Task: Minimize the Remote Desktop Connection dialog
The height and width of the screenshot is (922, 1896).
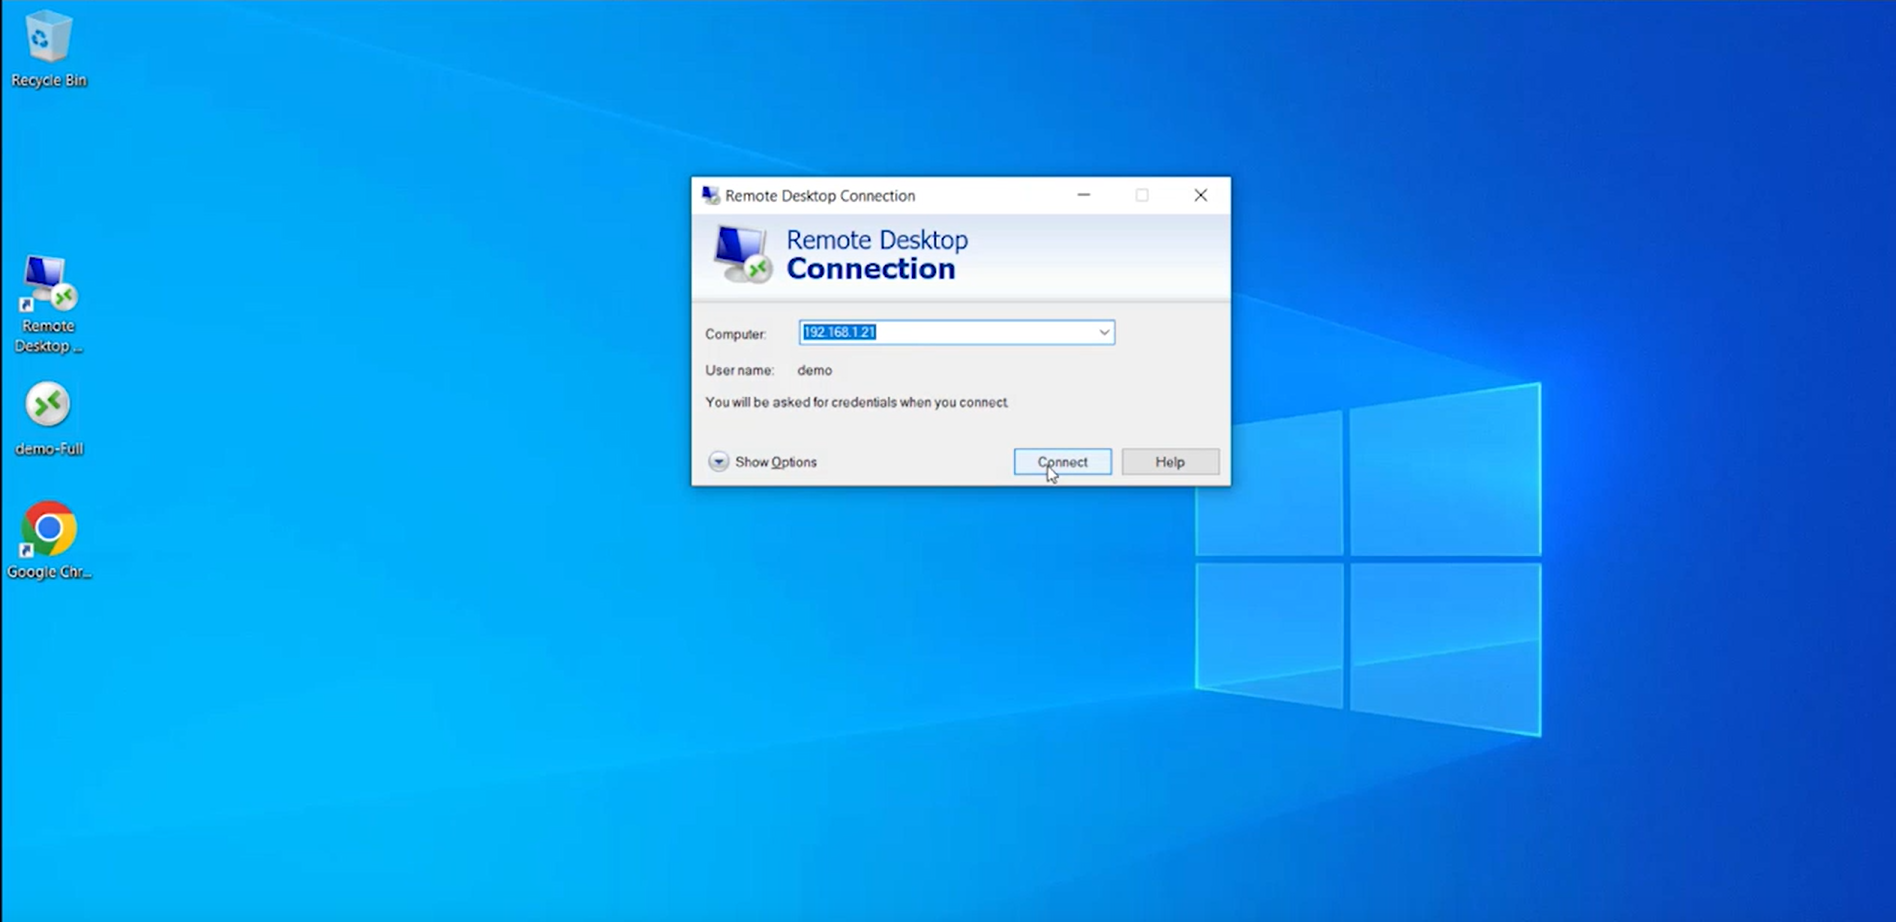Action: 1083,195
